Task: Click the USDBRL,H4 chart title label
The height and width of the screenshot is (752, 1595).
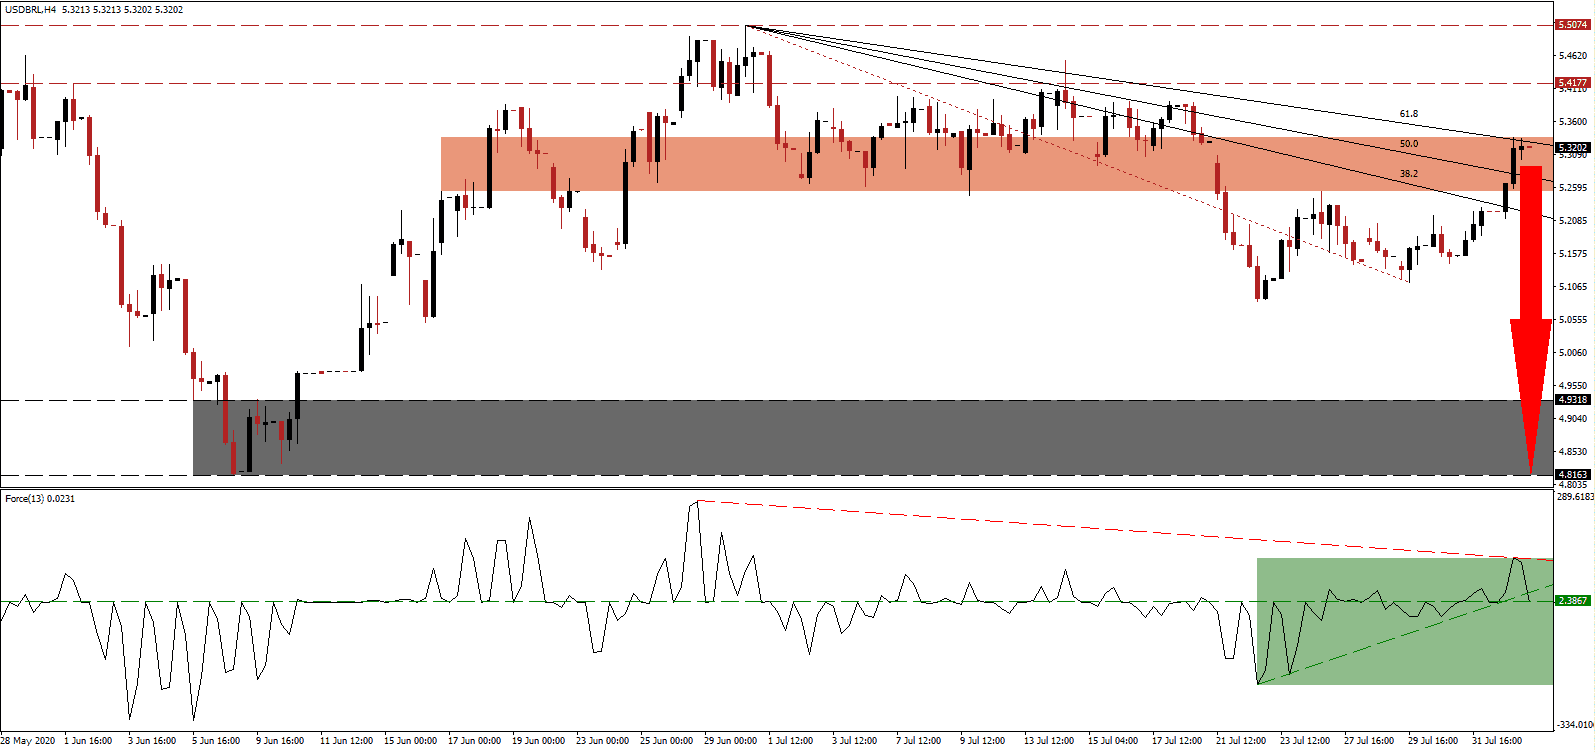Action: [30, 10]
